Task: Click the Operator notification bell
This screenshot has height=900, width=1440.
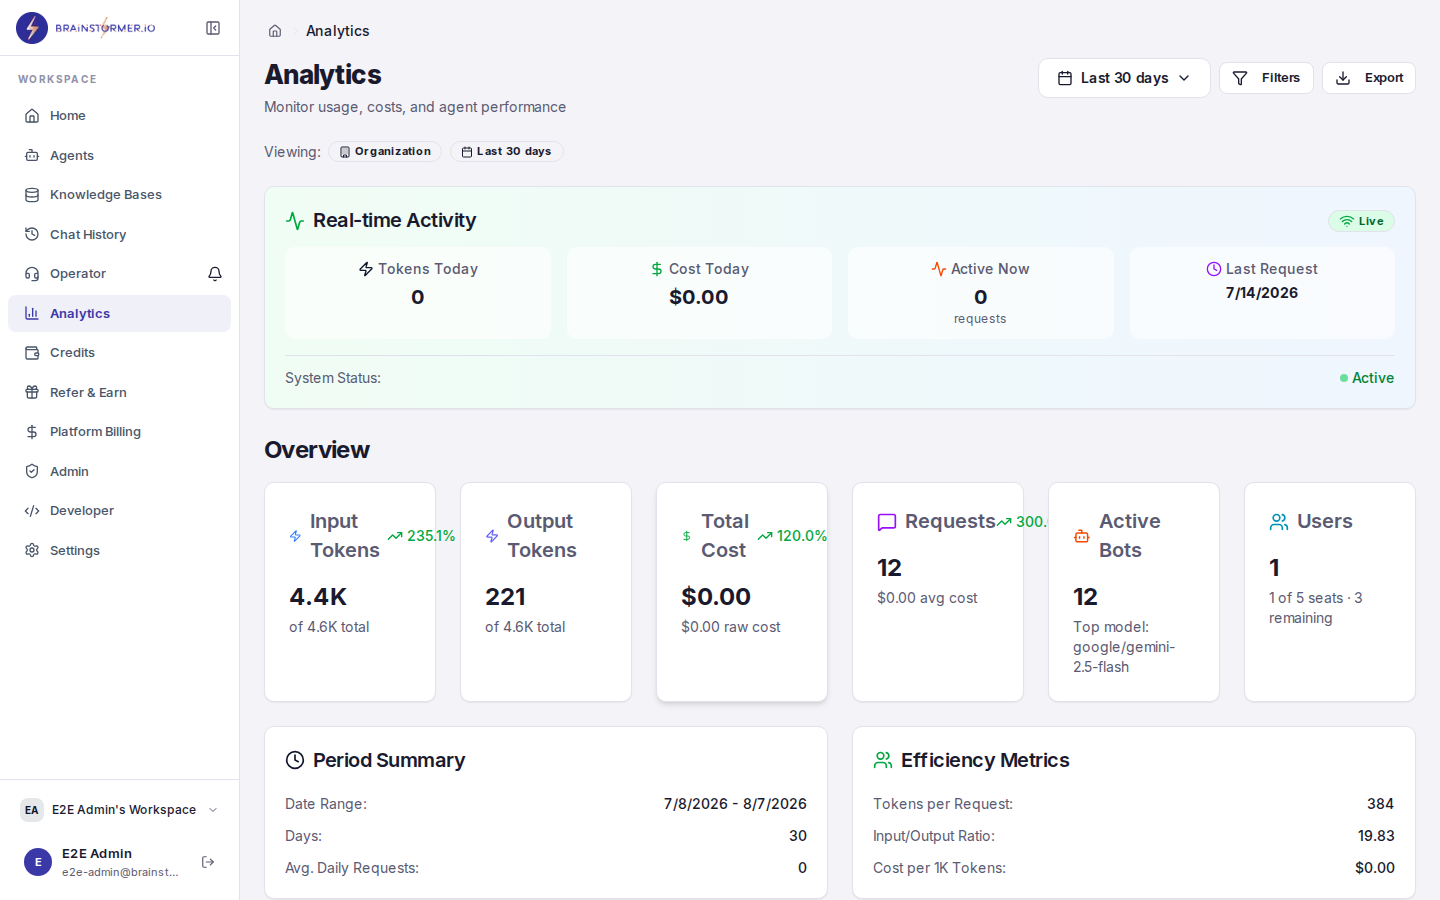Action: tap(215, 274)
